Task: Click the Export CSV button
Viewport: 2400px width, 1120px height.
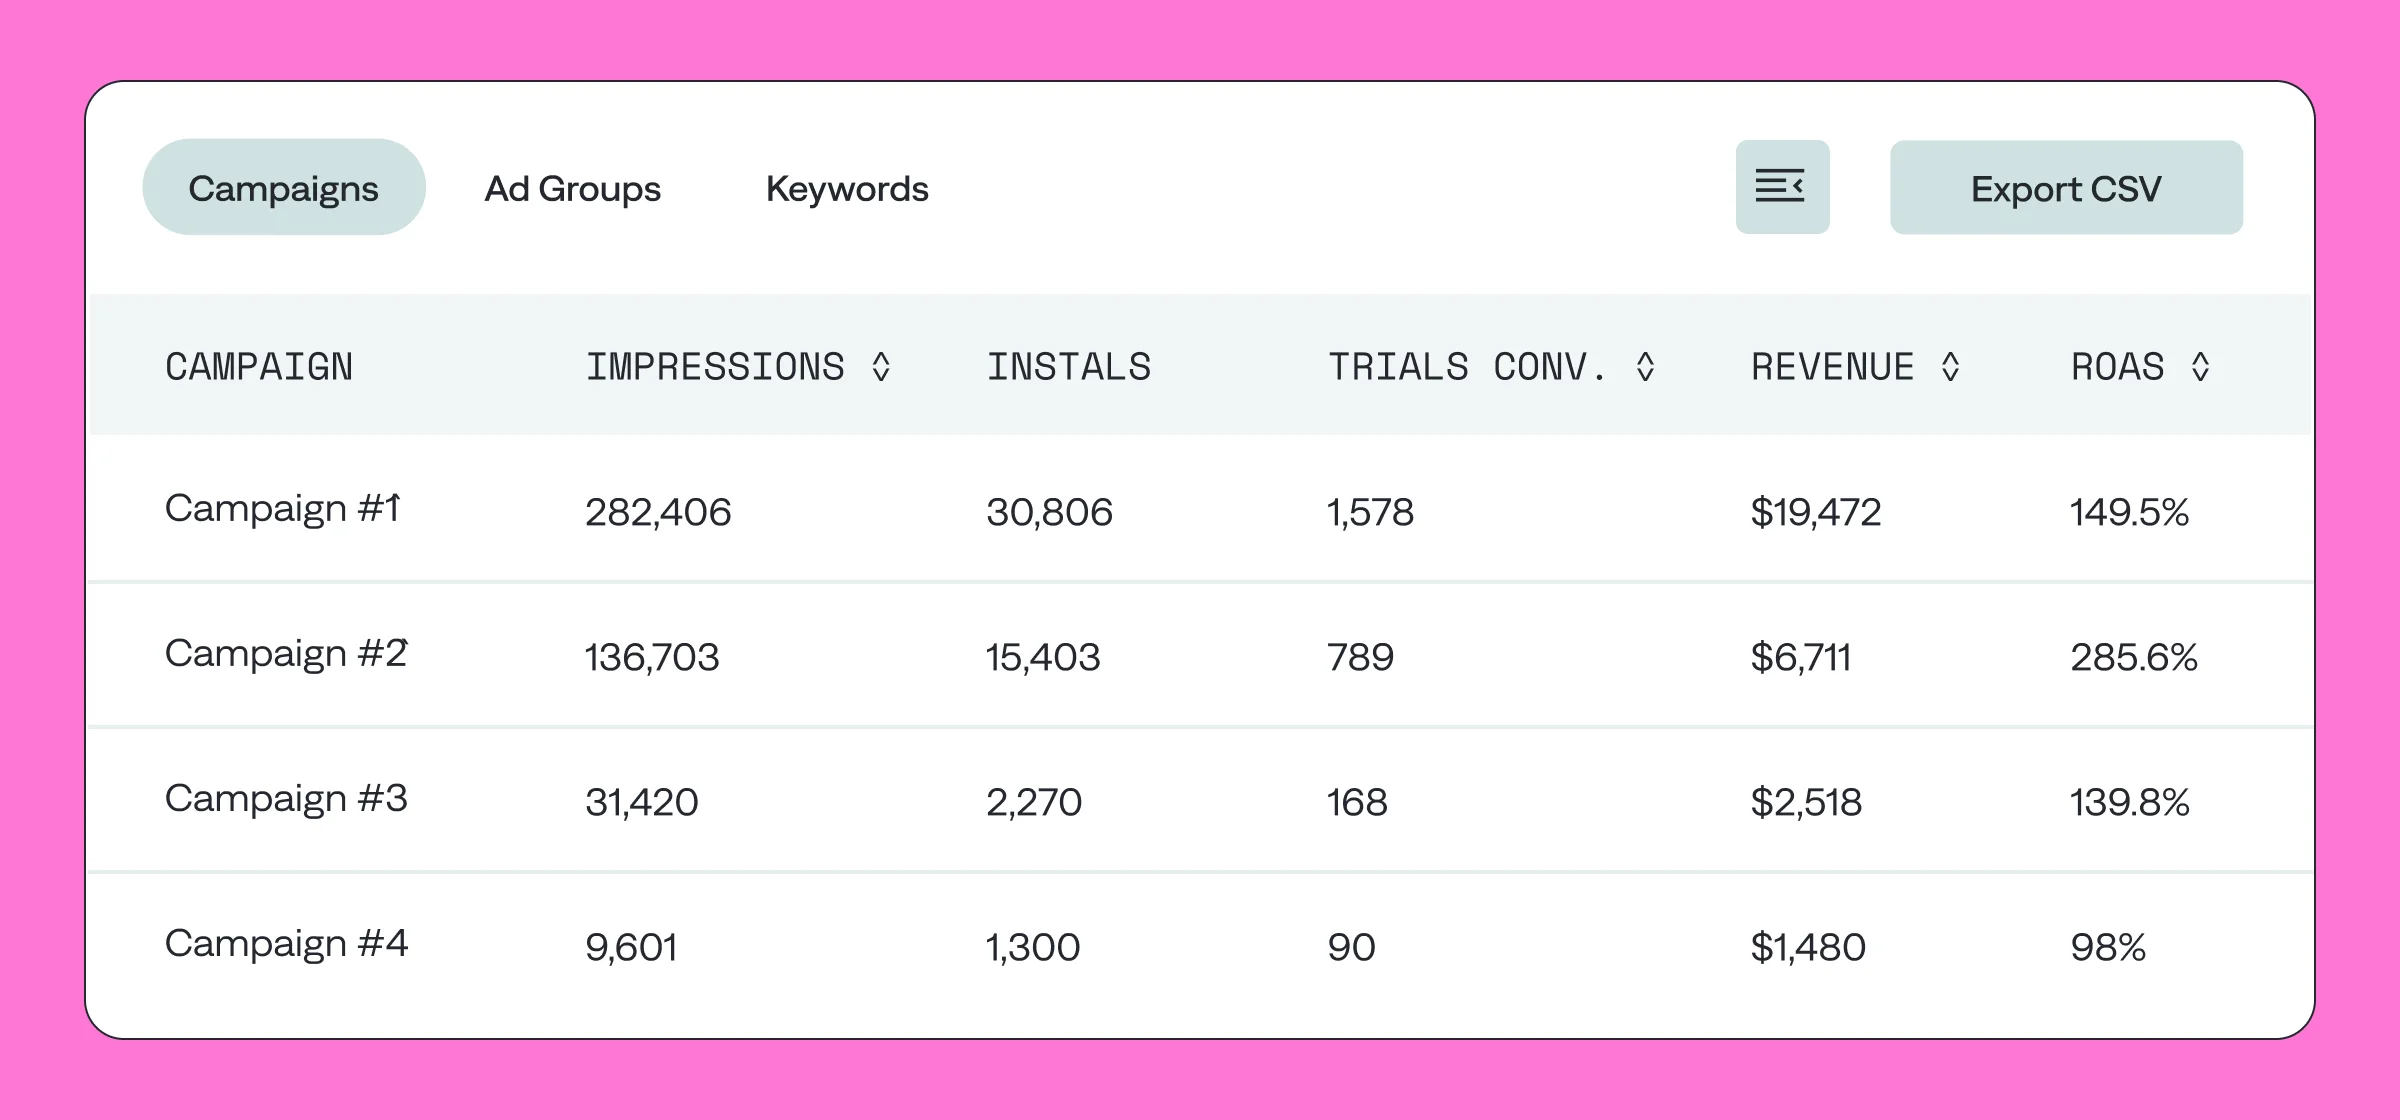Action: (x=2065, y=188)
